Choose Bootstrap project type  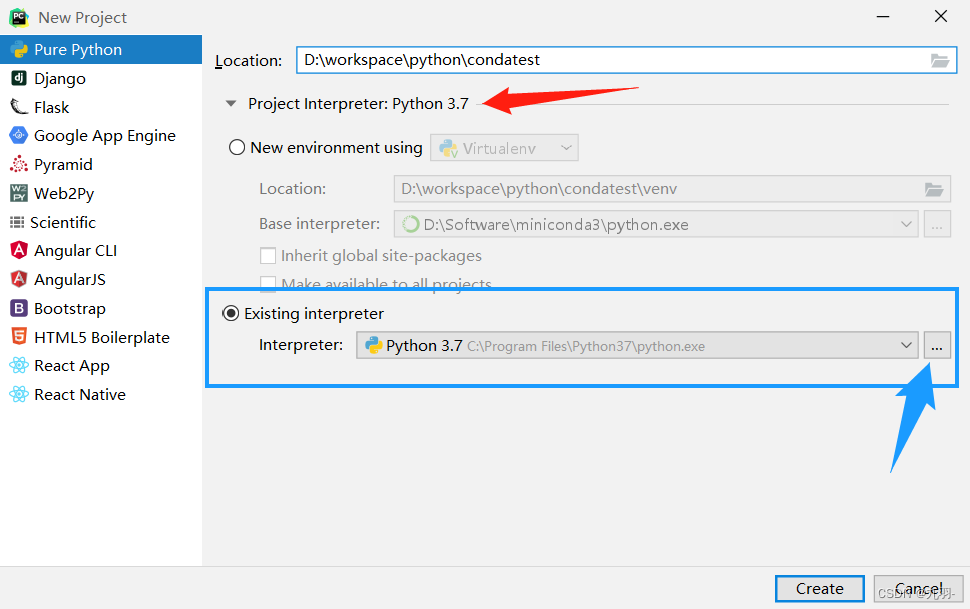click(101, 308)
